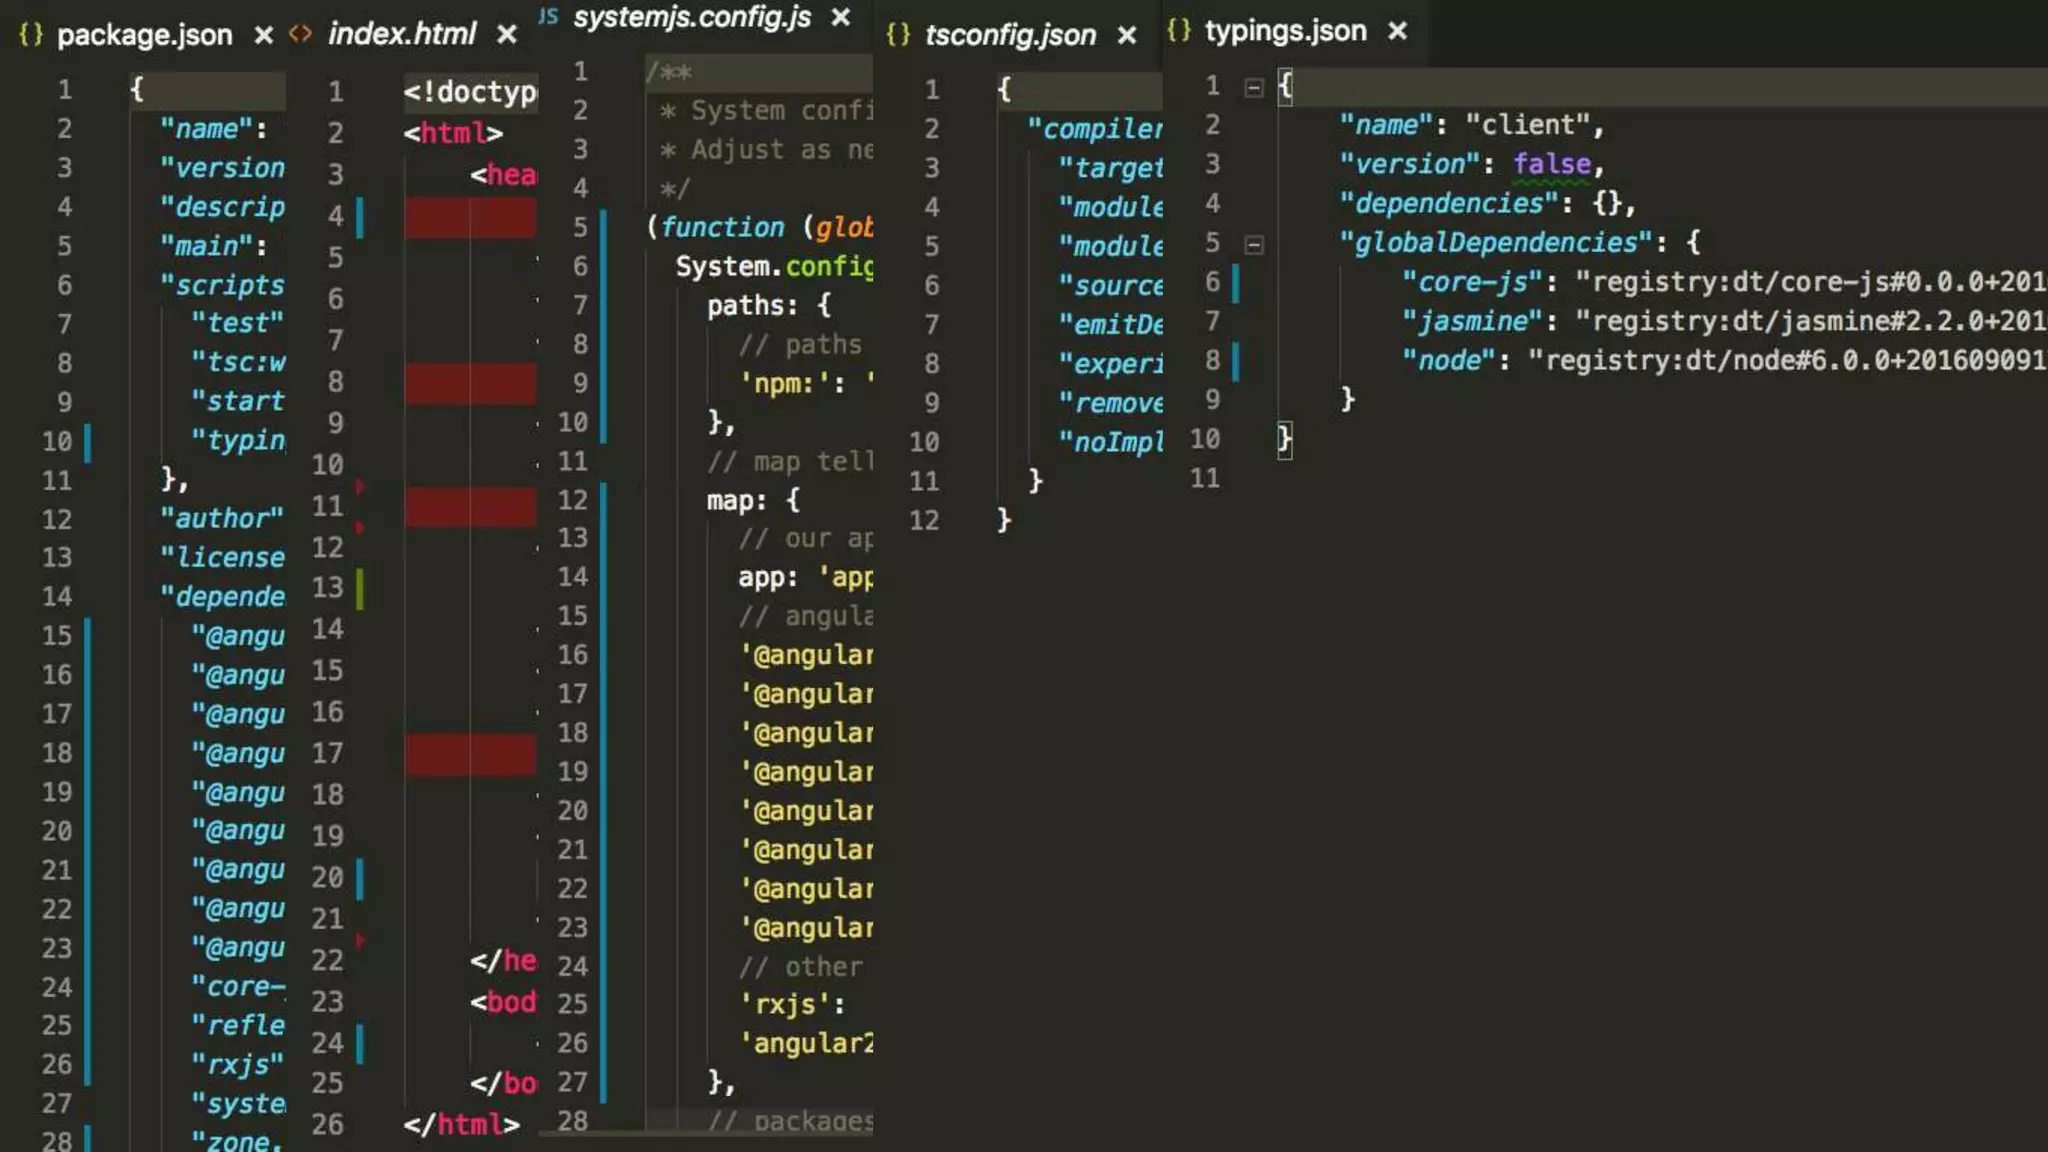
Task: Click the HTML angle-bracket icon on index.html tab
Action: pos(300,34)
